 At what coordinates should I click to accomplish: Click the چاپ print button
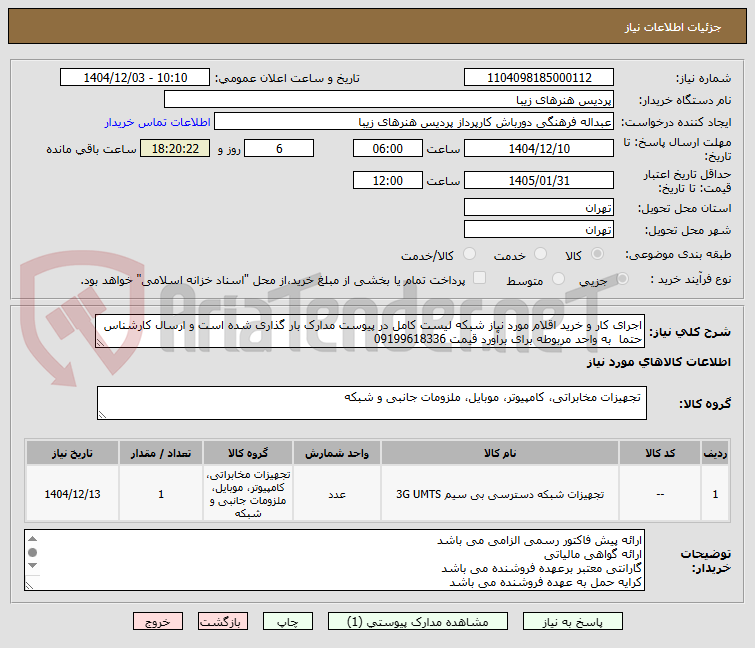tap(287, 622)
